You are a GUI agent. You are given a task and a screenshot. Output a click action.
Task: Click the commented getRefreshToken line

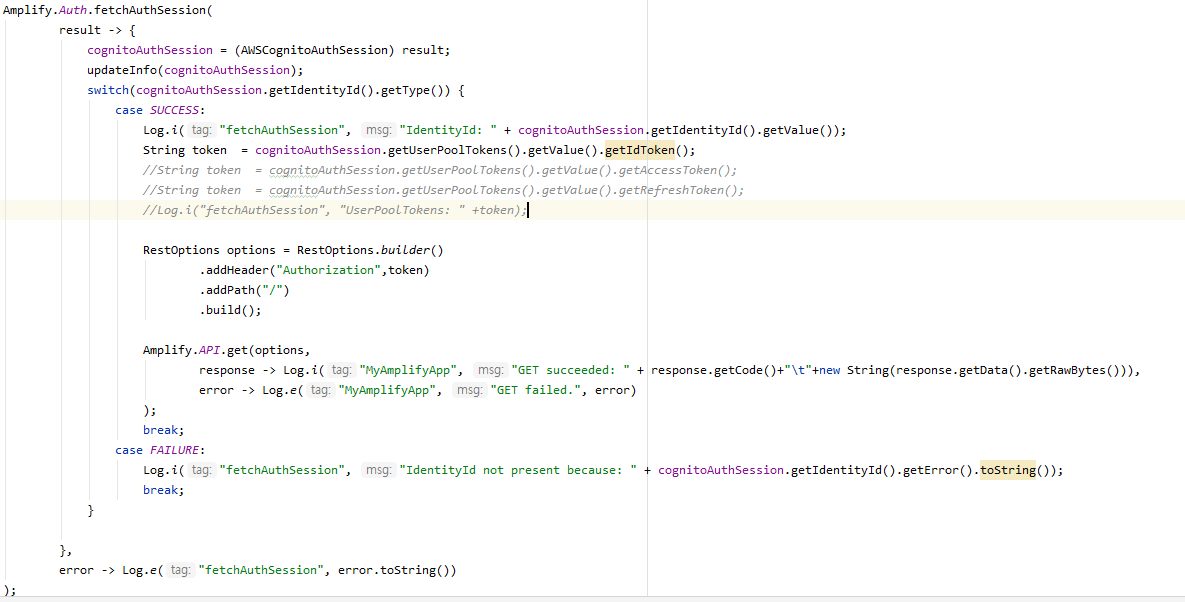coord(440,189)
